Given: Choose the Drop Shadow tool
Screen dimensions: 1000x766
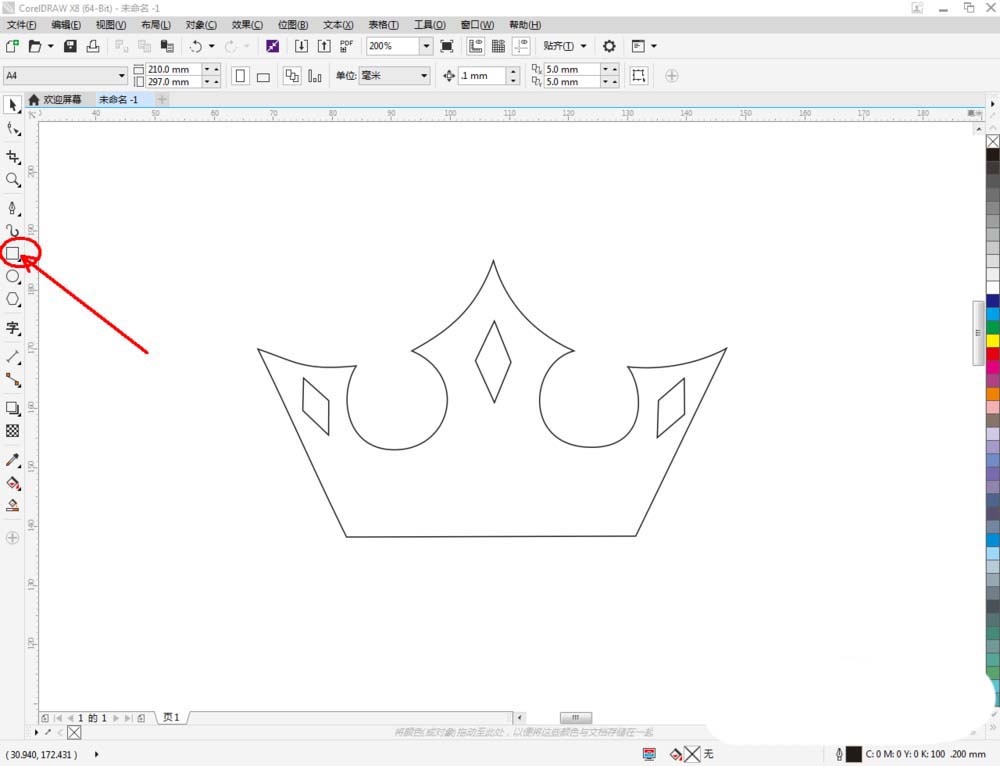Looking at the screenshot, I should (12, 408).
